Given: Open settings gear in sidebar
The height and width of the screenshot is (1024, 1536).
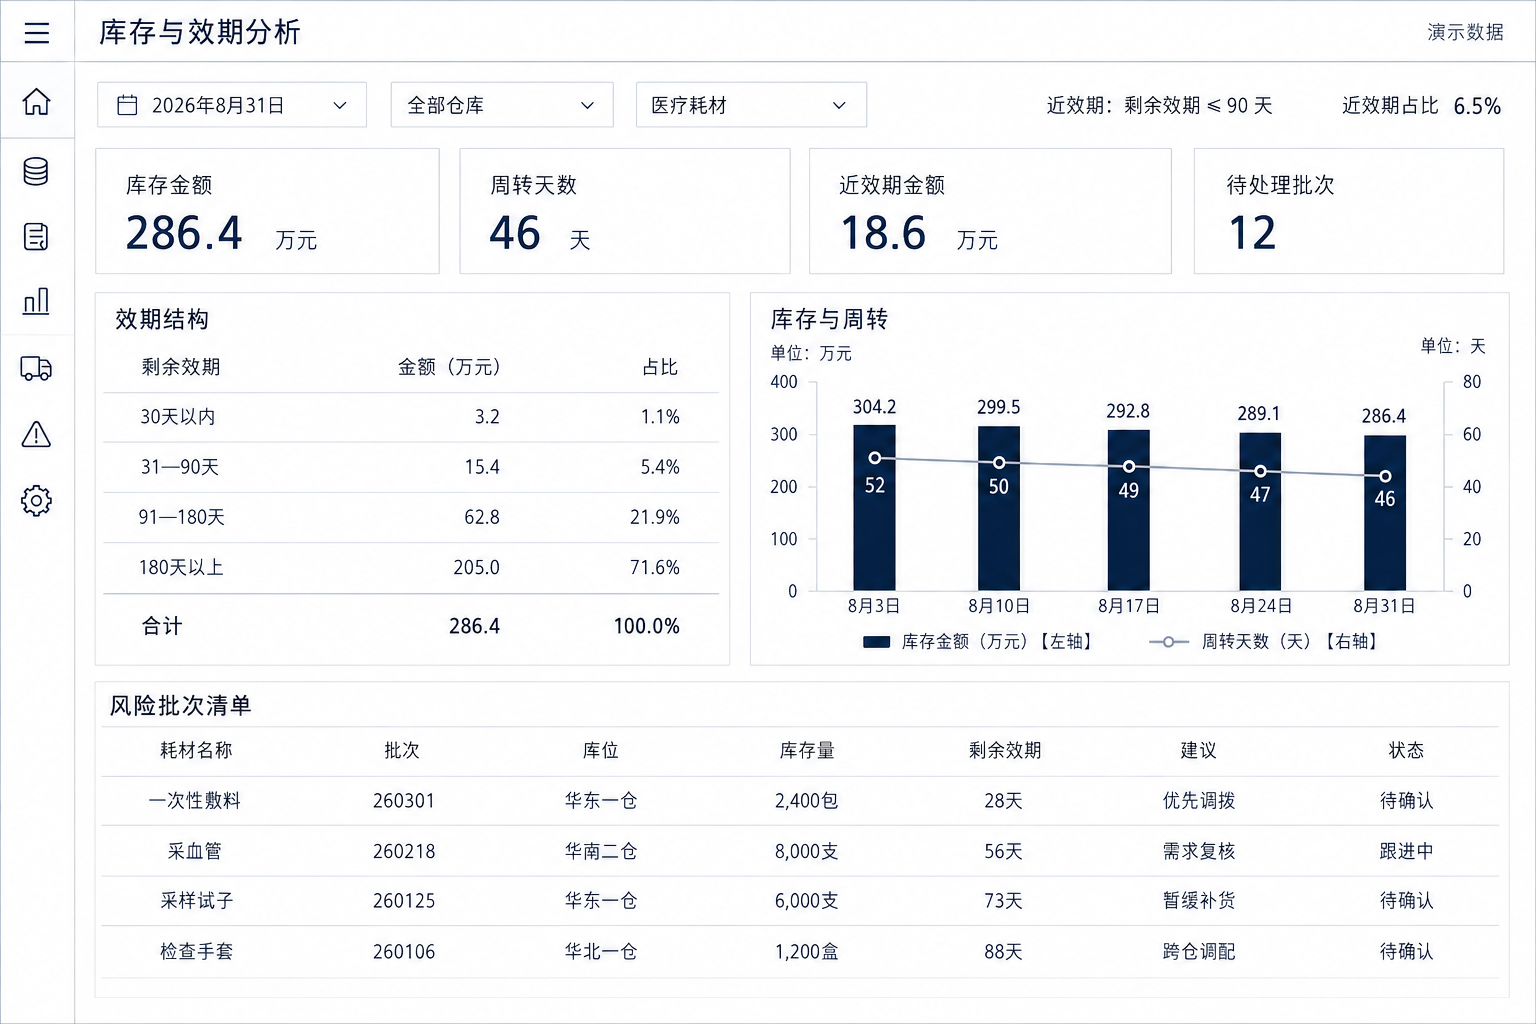Looking at the screenshot, I should coord(36,500).
